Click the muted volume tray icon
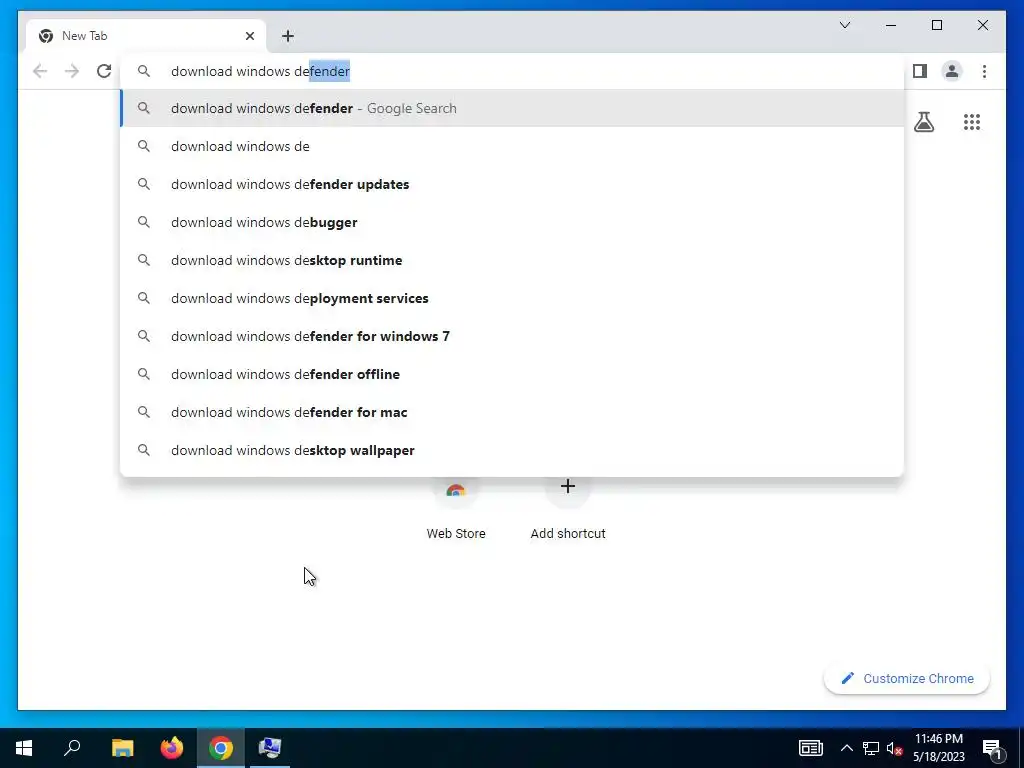 tap(894, 748)
